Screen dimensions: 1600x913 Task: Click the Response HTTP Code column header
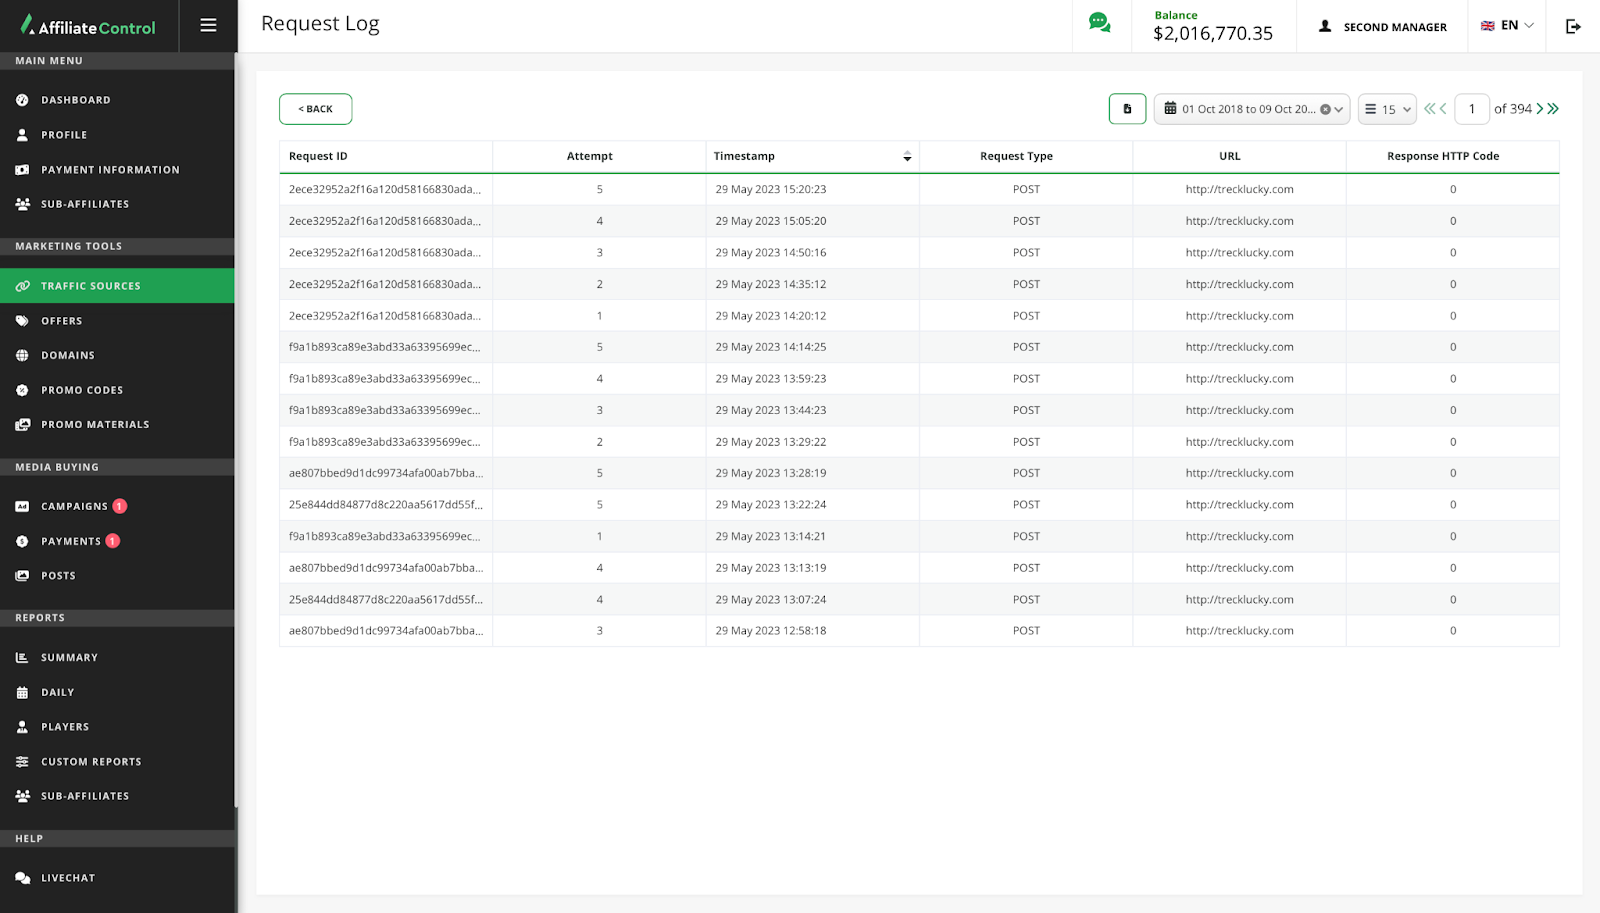click(x=1442, y=157)
